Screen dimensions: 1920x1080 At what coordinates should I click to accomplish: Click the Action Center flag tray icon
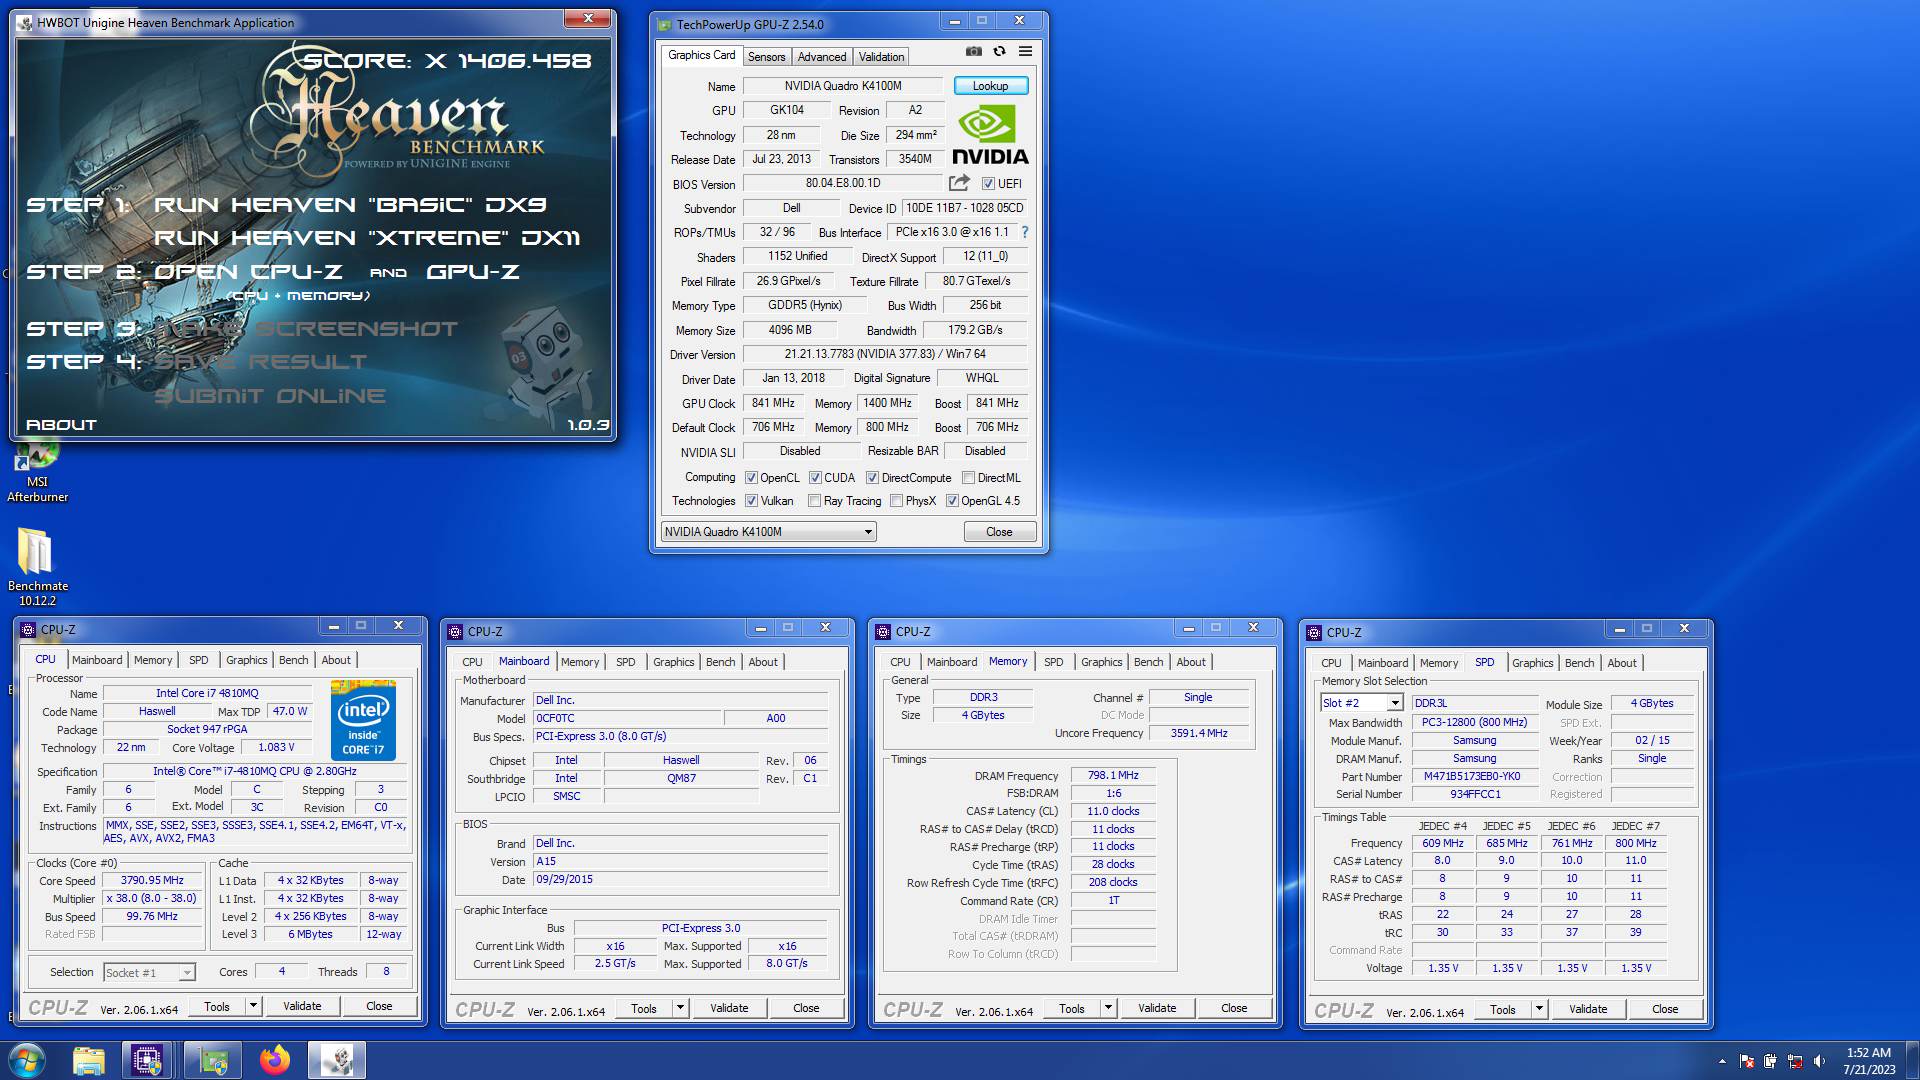click(1747, 1061)
